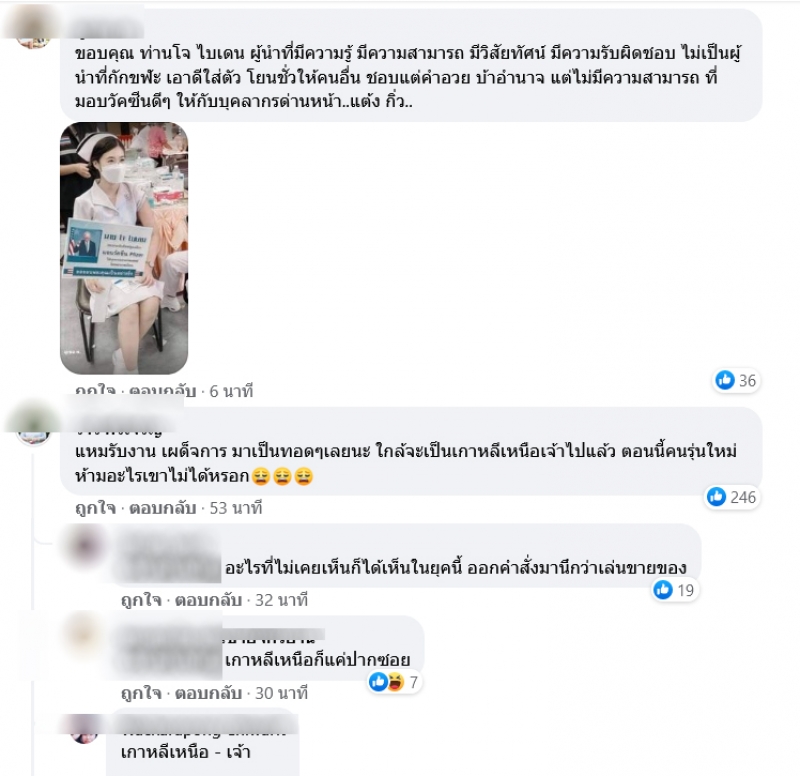Image resolution: width=800 pixels, height=776 pixels.
Task: Click ถูกใจ under the 32 นาที reply
Action: 141,600
